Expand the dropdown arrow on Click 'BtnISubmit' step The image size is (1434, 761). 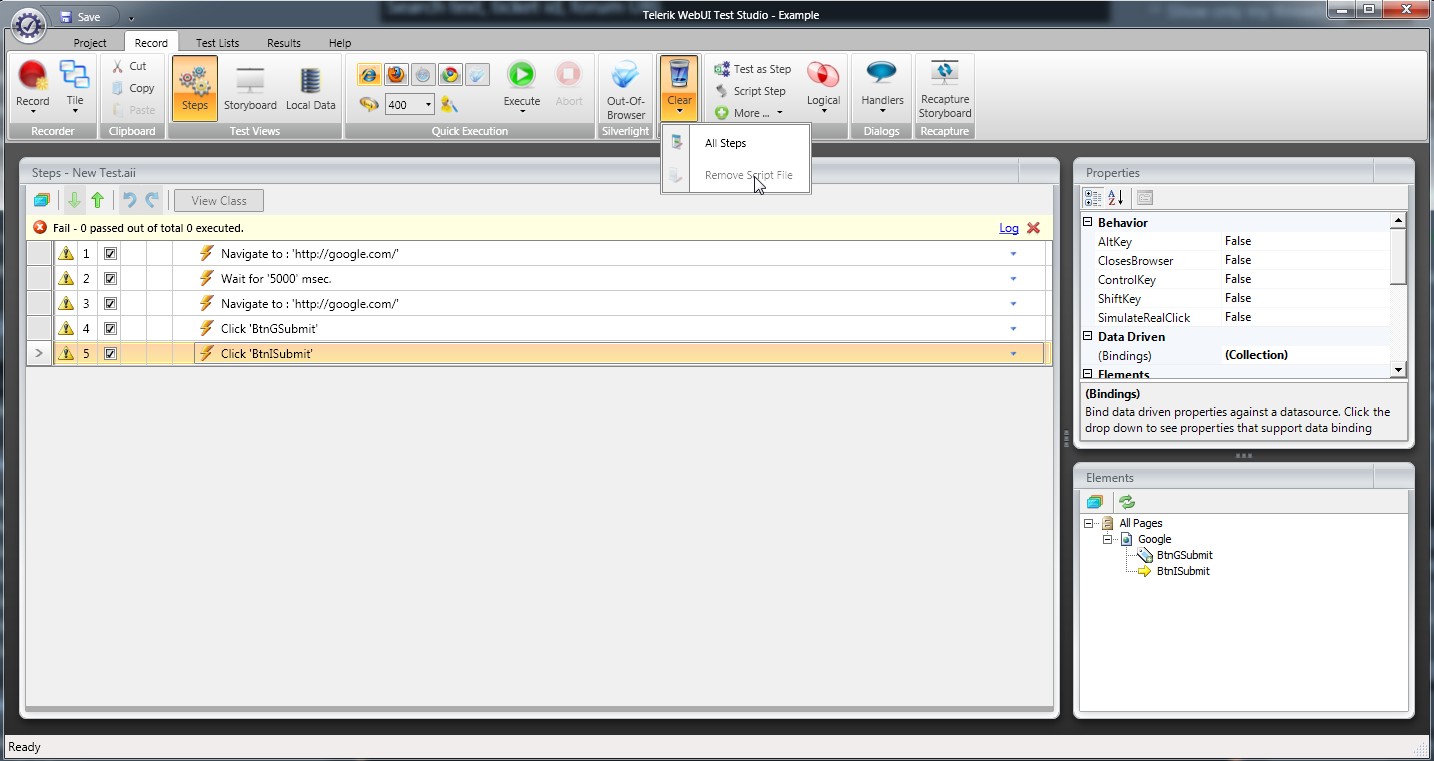[1013, 354]
